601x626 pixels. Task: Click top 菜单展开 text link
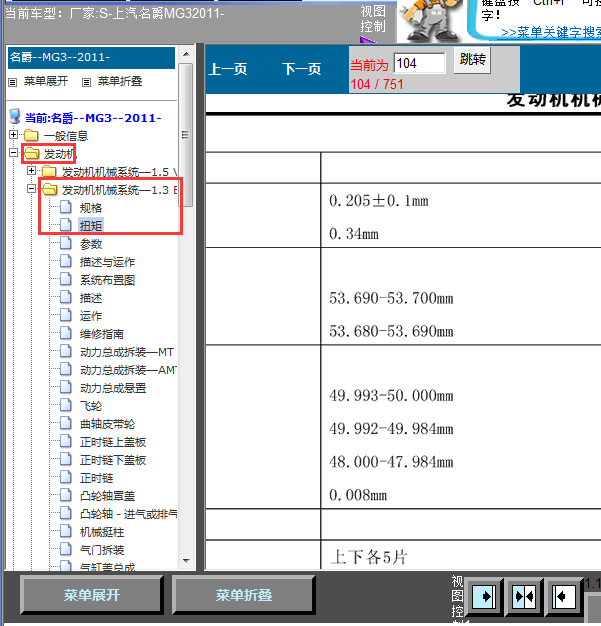[46, 81]
